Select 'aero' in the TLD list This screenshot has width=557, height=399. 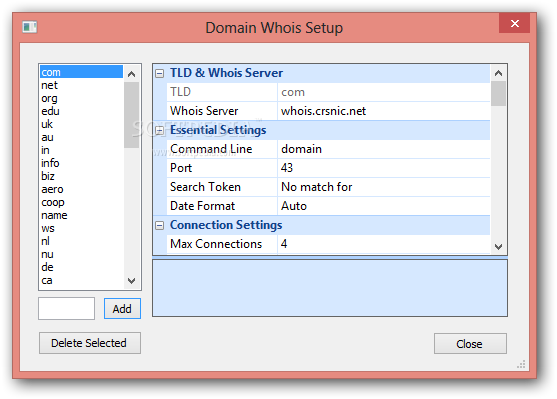(81, 189)
